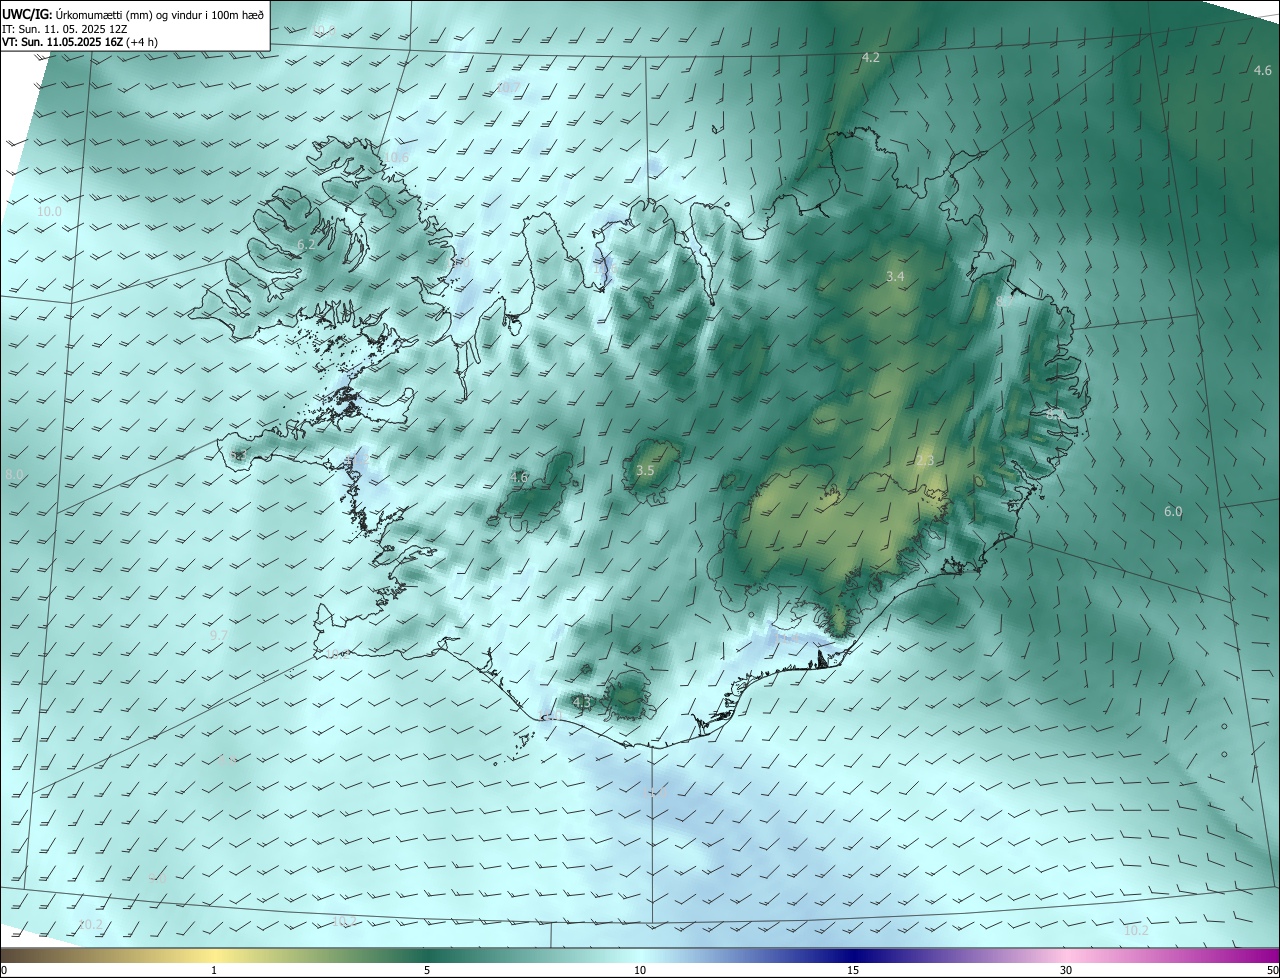Click the 2.3 value north of Vatnajökull
This screenshot has height=978, width=1280.
point(925,461)
